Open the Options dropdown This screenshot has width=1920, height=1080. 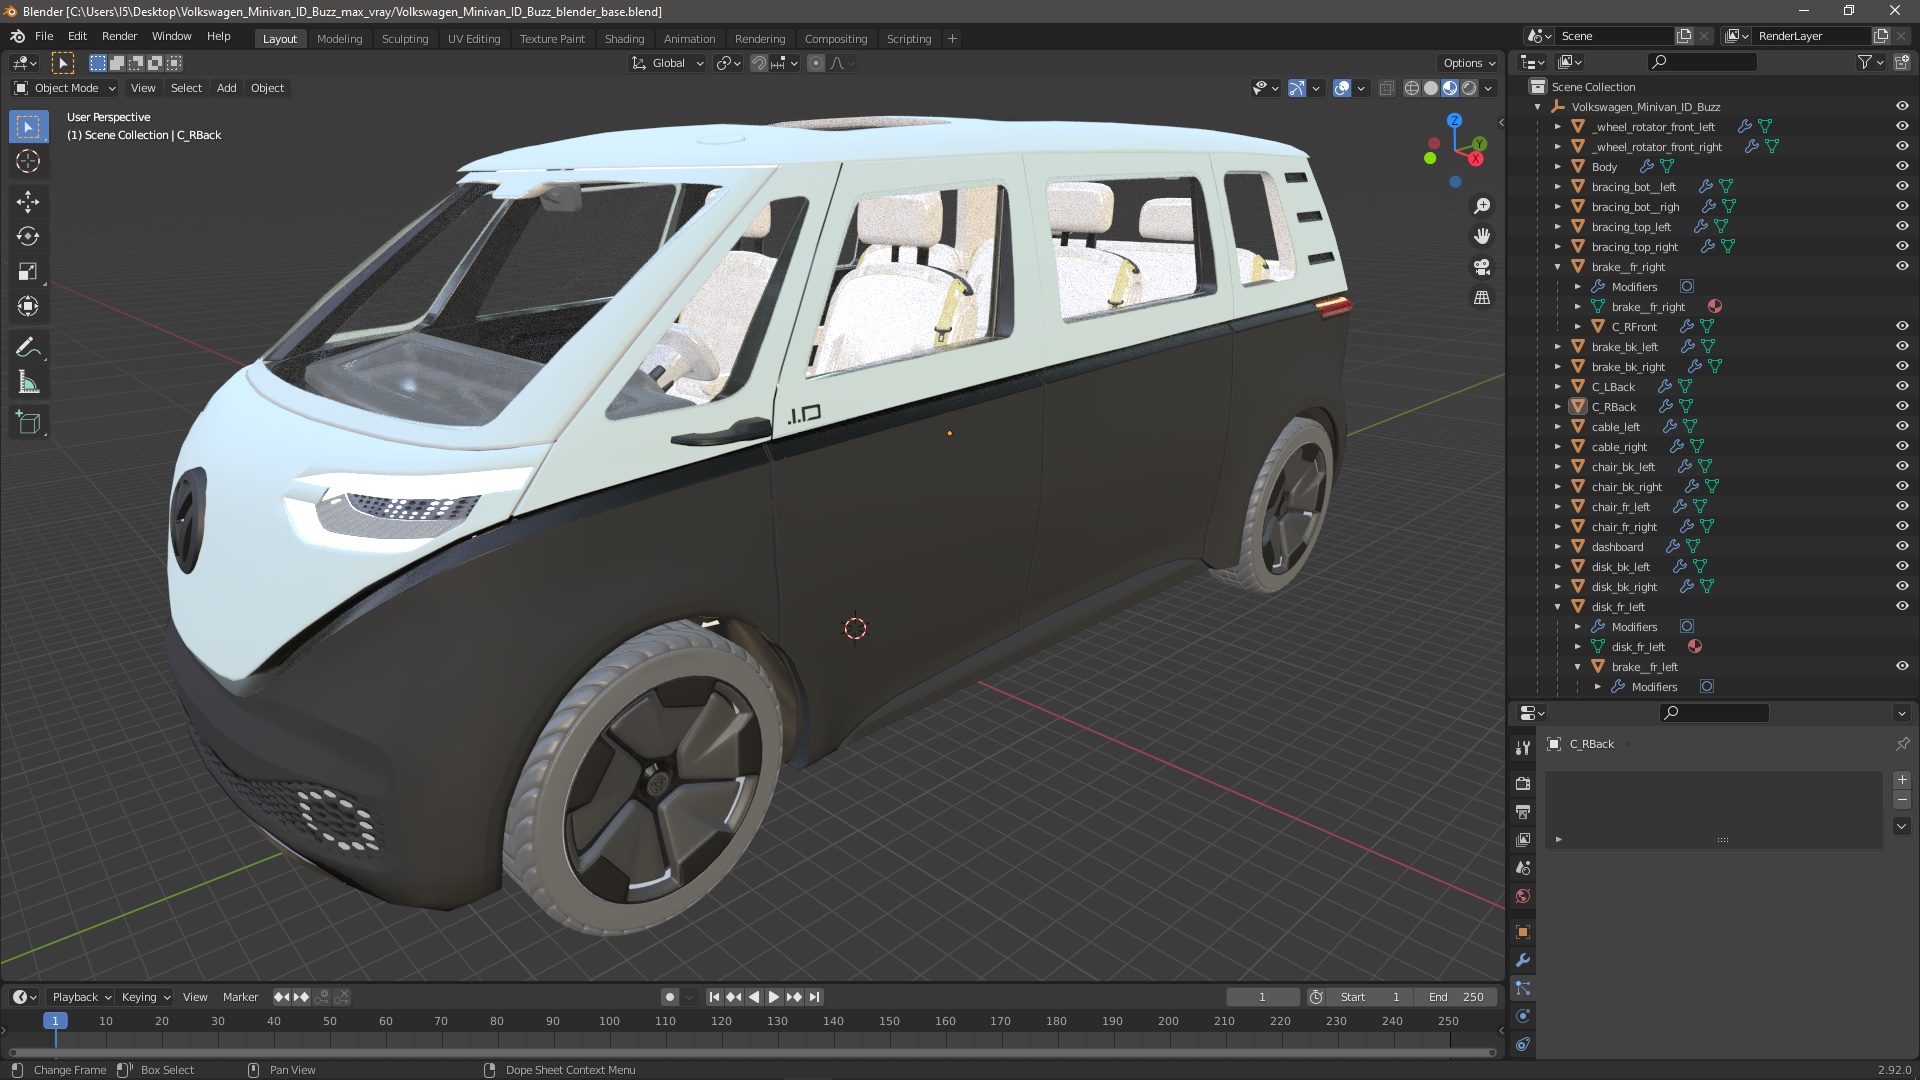1469,63
